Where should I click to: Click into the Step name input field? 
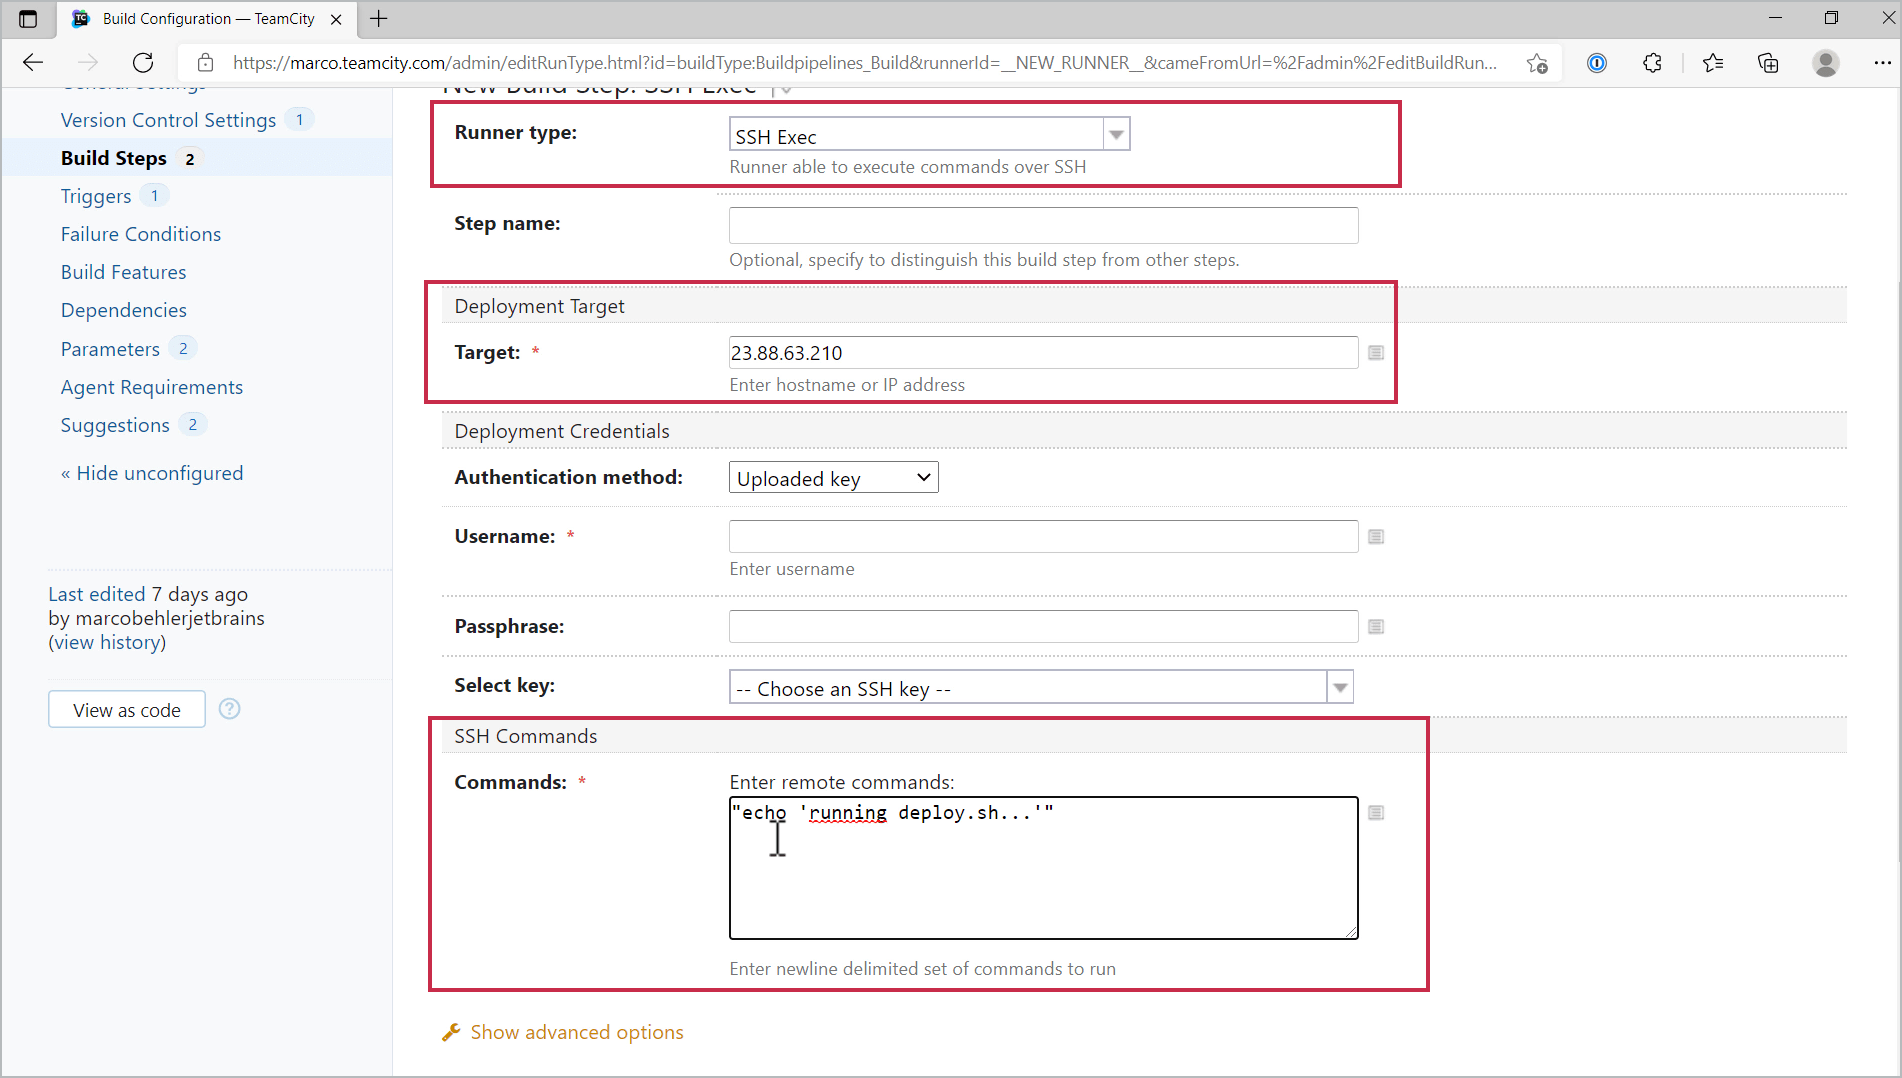click(1043, 225)
